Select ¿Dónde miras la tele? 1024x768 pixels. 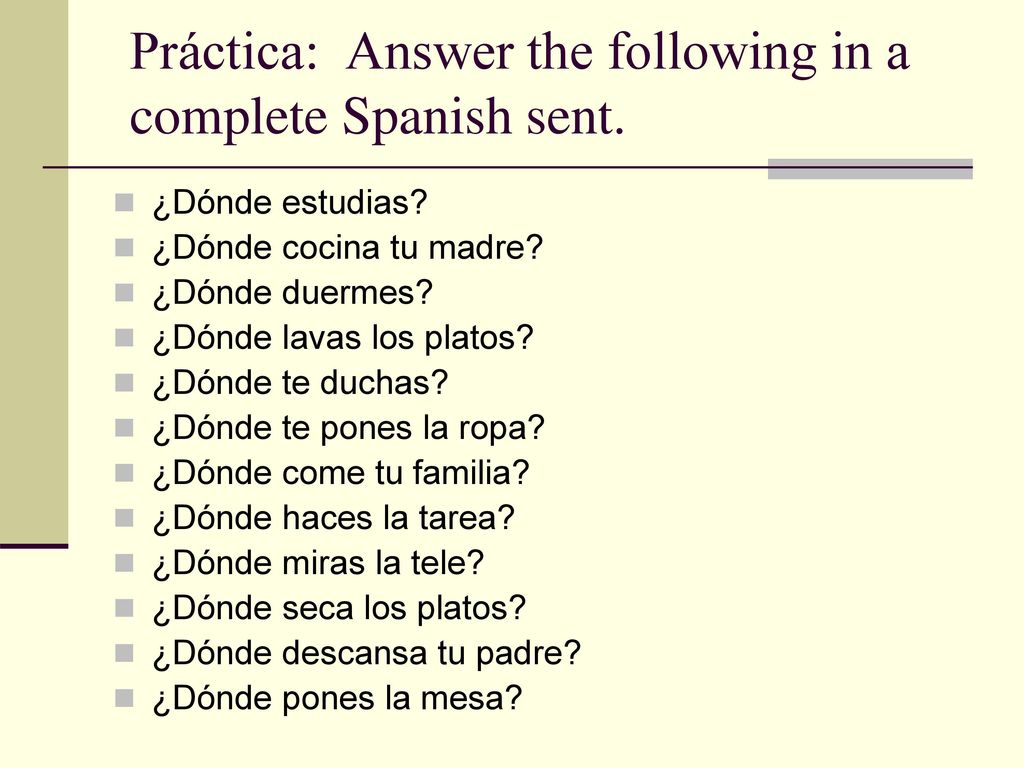click(x=319, y=563)
